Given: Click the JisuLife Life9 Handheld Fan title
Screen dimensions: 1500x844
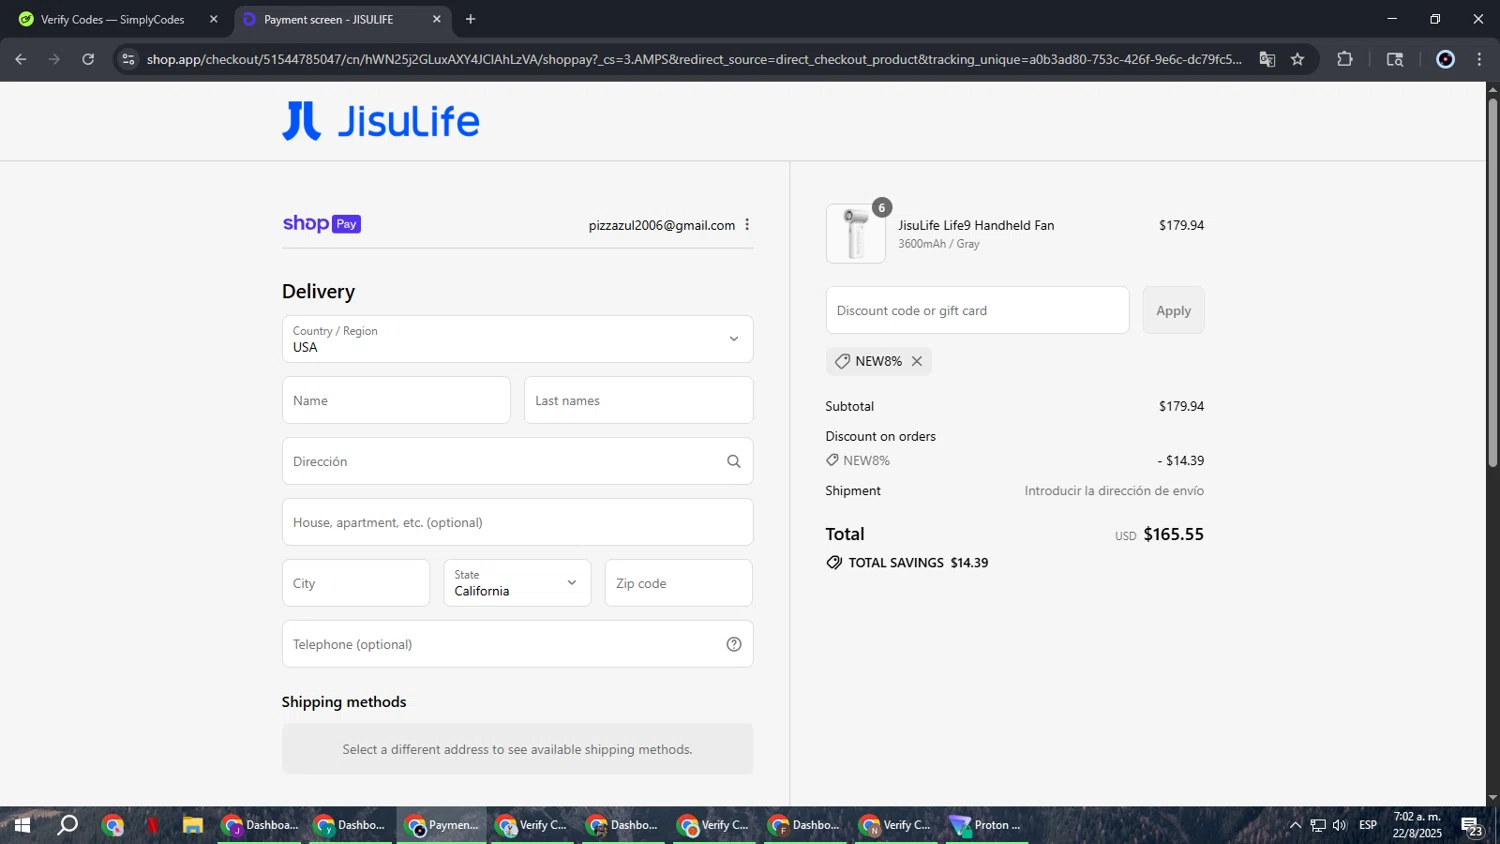Looking at the screenshot, I should tap(976, 225).
